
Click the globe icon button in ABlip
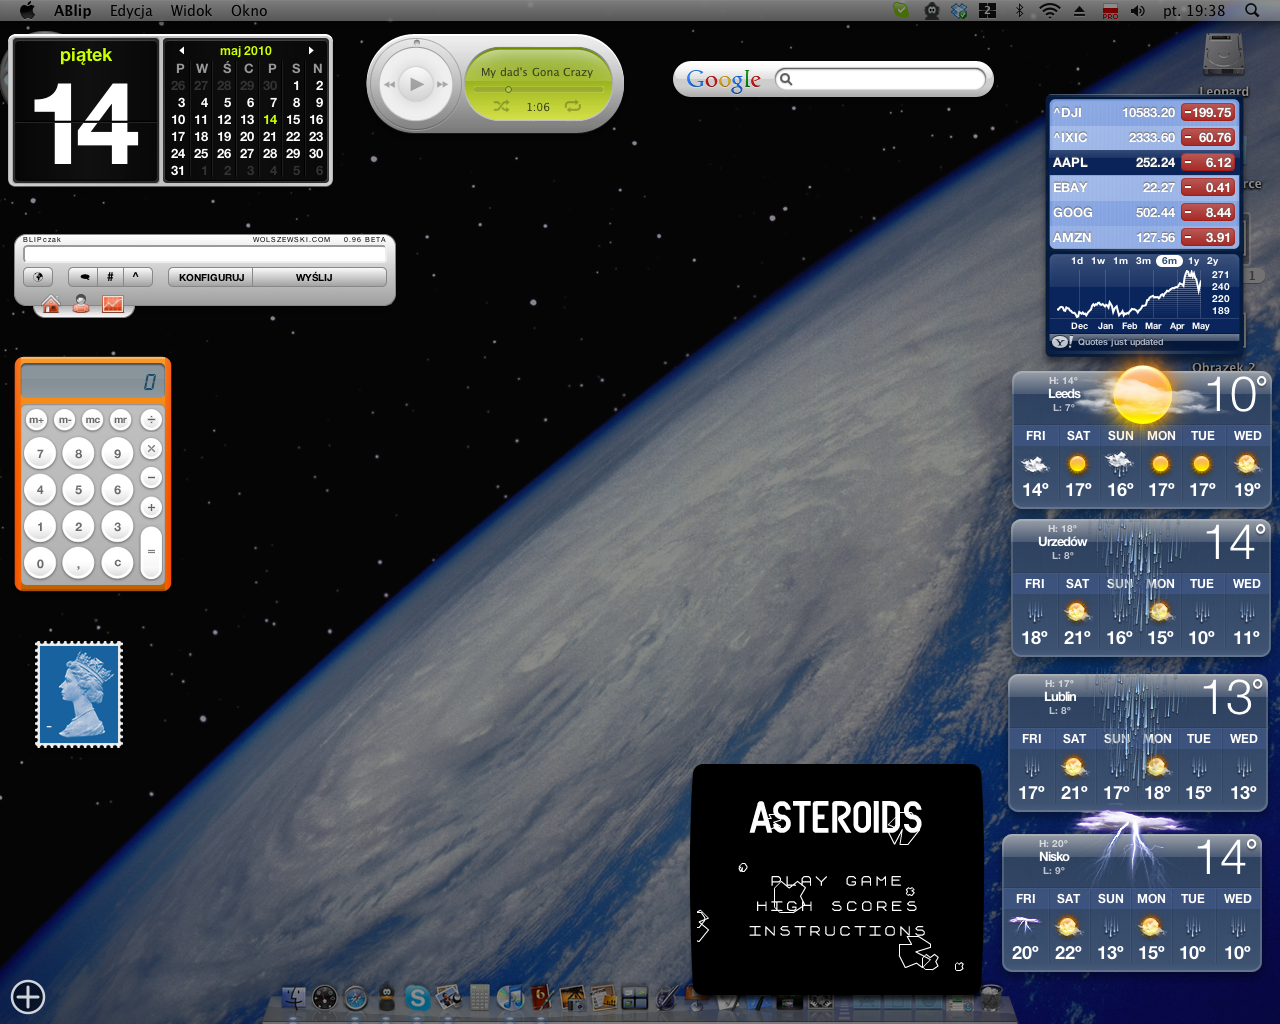[38, 277]
